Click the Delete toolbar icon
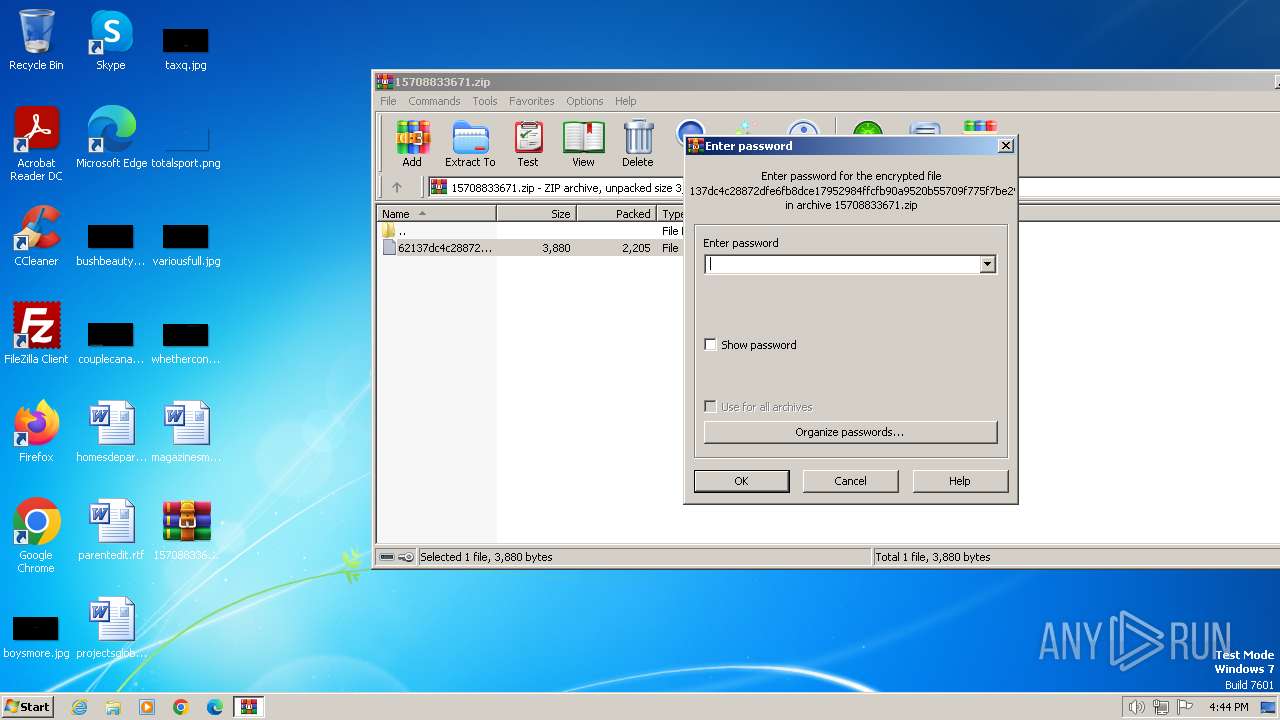The image size is (1280, 720). tap(637, 144)
